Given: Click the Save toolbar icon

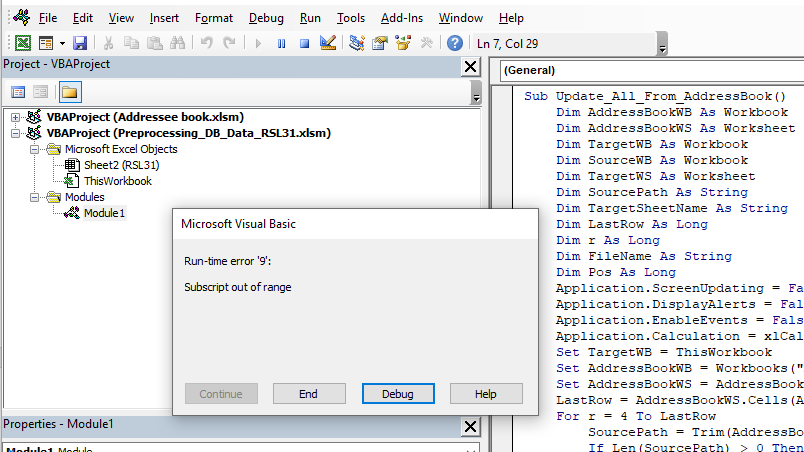Looking at the screenshot, I should [x=80, y=43].
